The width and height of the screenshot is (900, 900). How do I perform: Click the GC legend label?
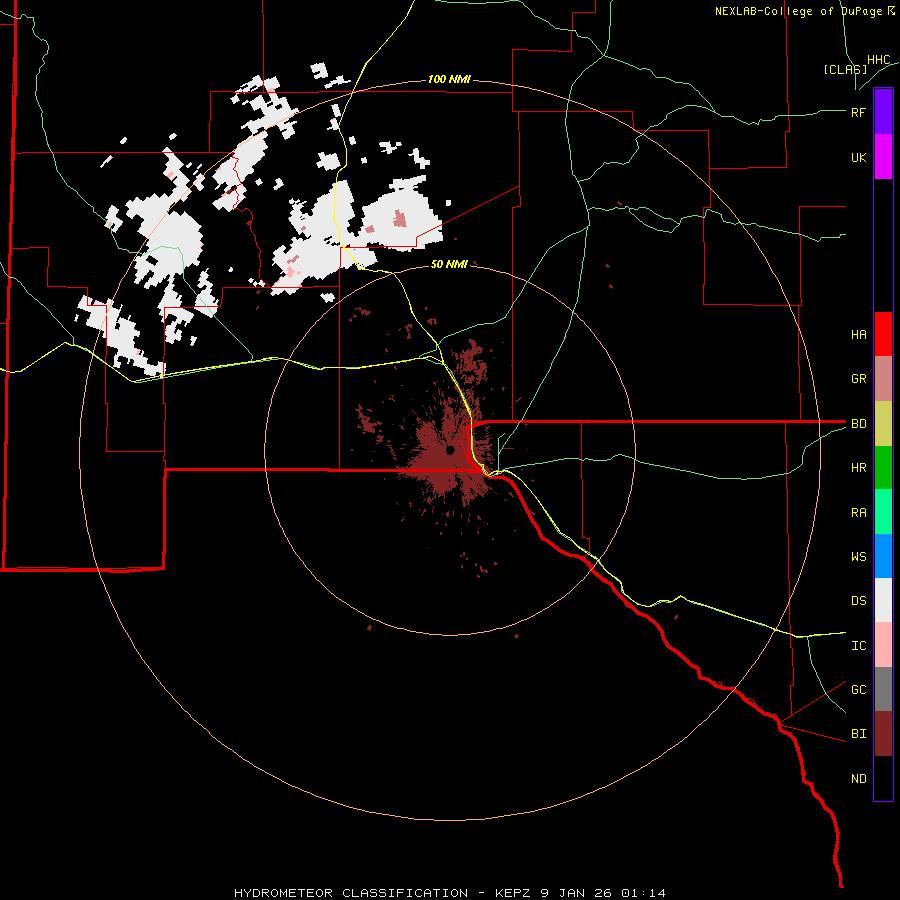click(858, 690)
